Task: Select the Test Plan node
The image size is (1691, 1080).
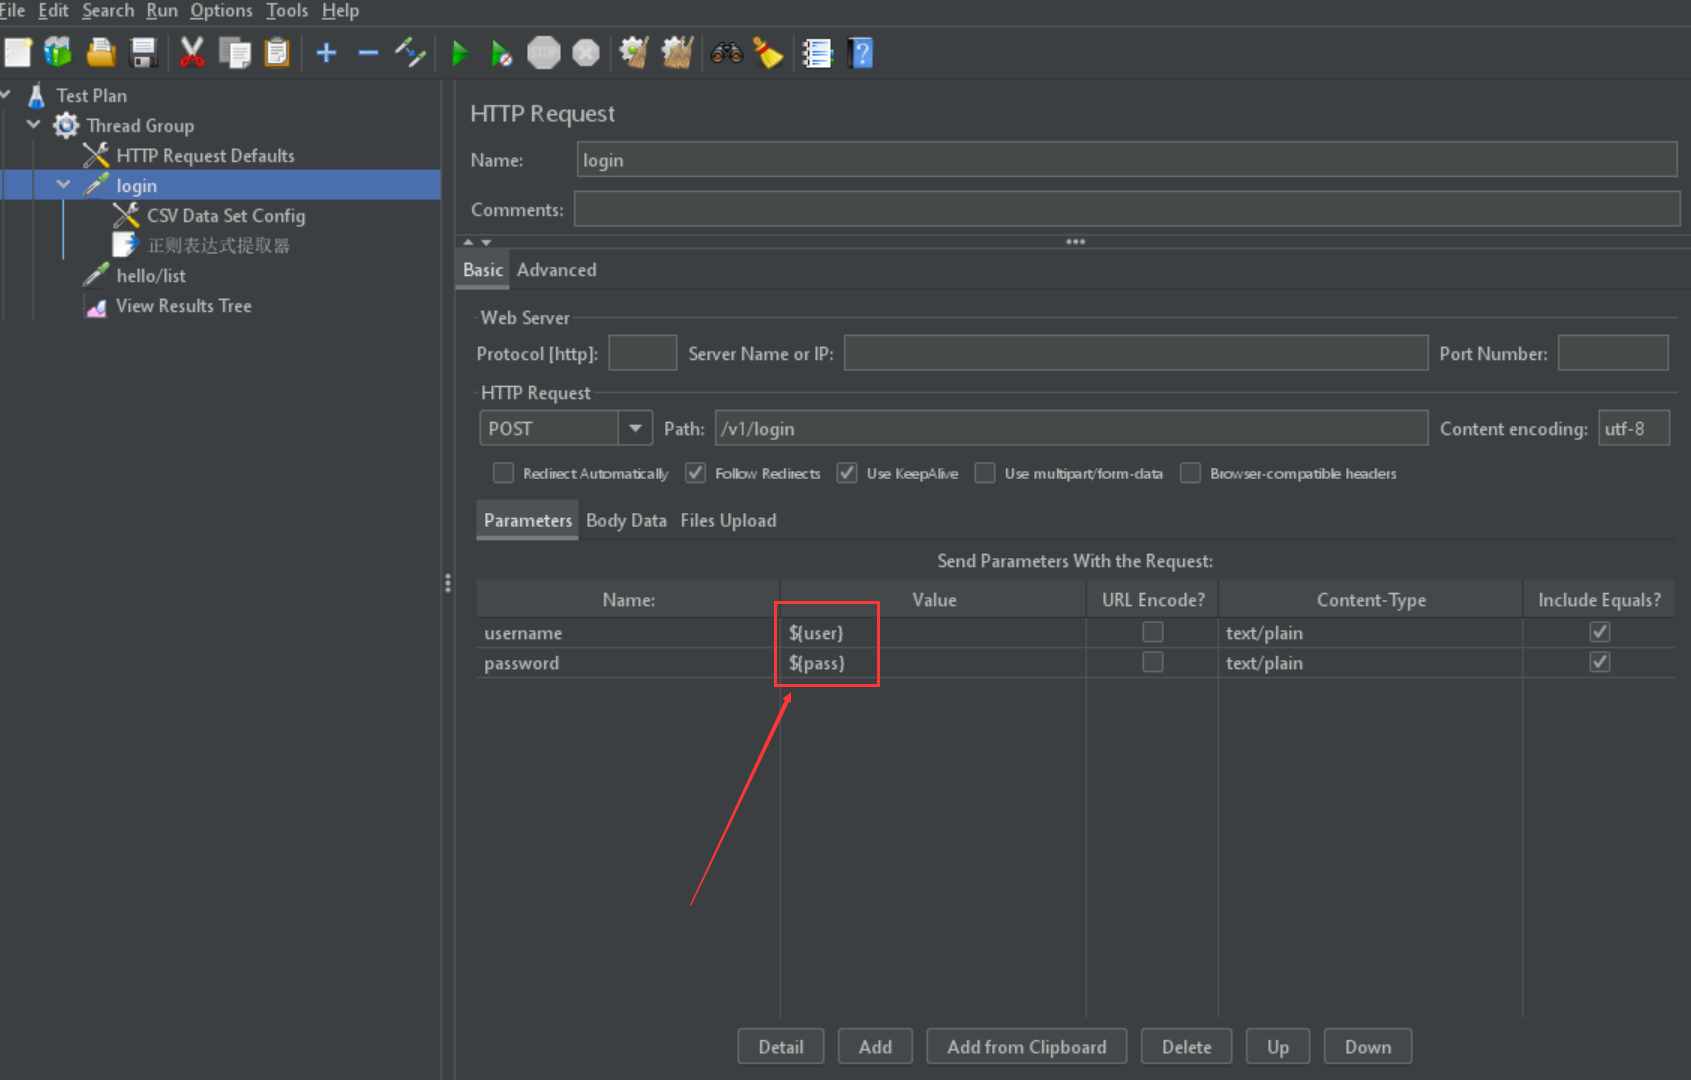Action: point(91,96)
